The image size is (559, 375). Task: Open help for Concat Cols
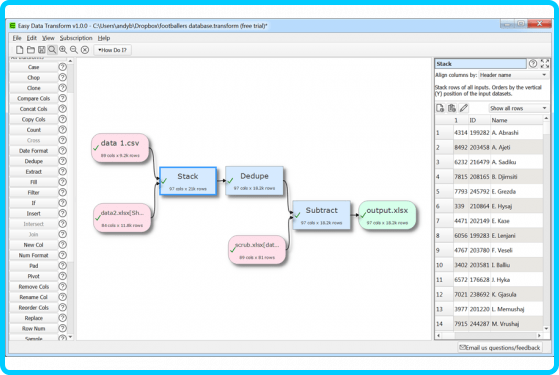[62, 109]
